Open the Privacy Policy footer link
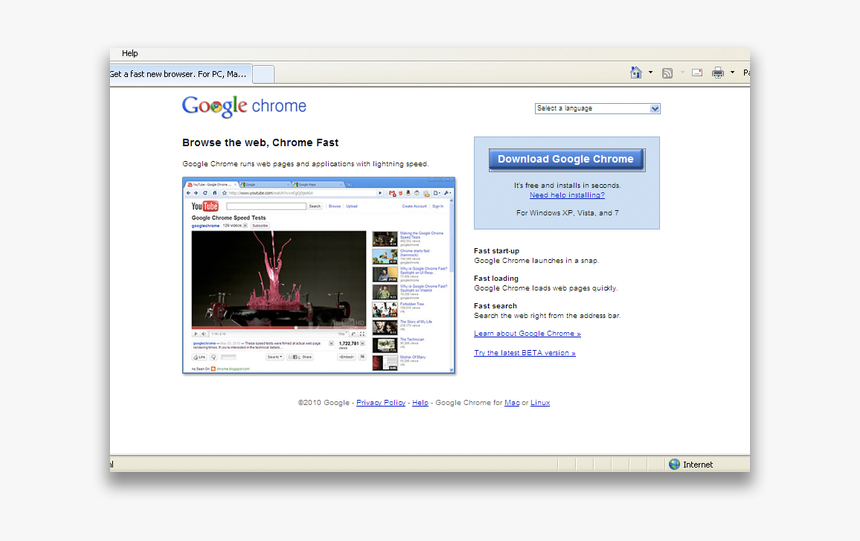Viewport: 860px width, 541px height. pyautogui.click(x=381, y=403)
